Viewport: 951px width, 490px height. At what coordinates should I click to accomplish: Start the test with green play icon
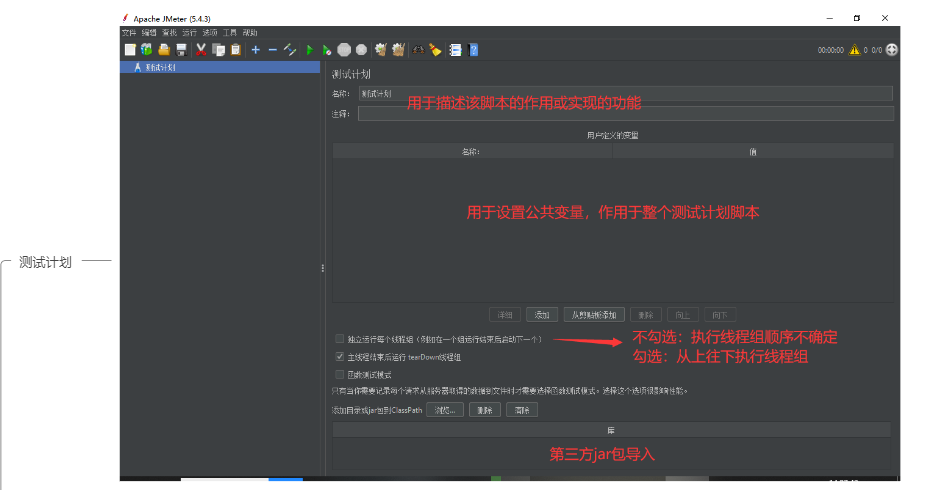310,50
